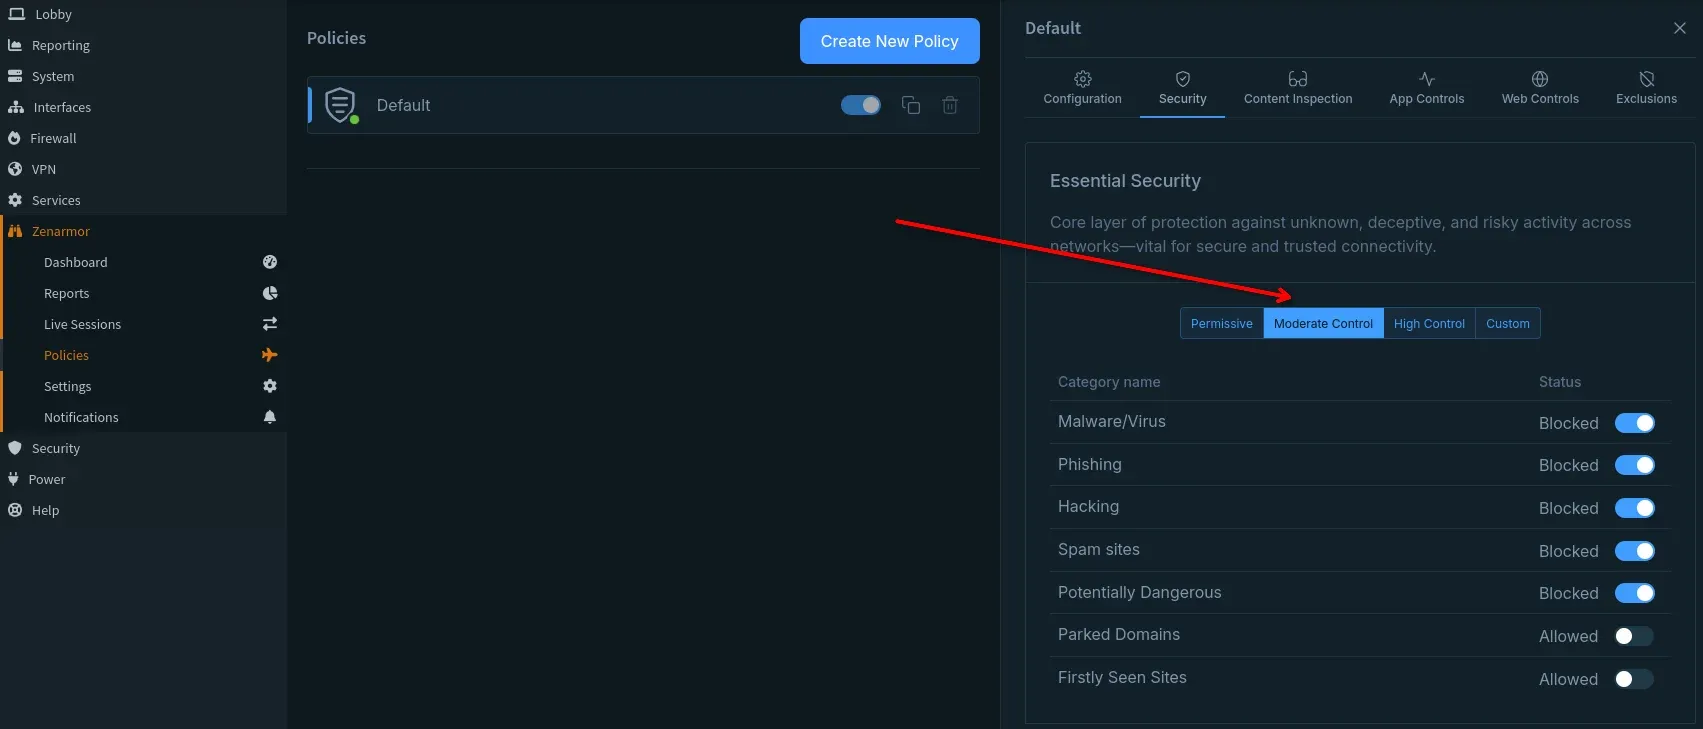Click the Policies plane icon
Screen dimensions: 1703x729
(x=270, y=355)
